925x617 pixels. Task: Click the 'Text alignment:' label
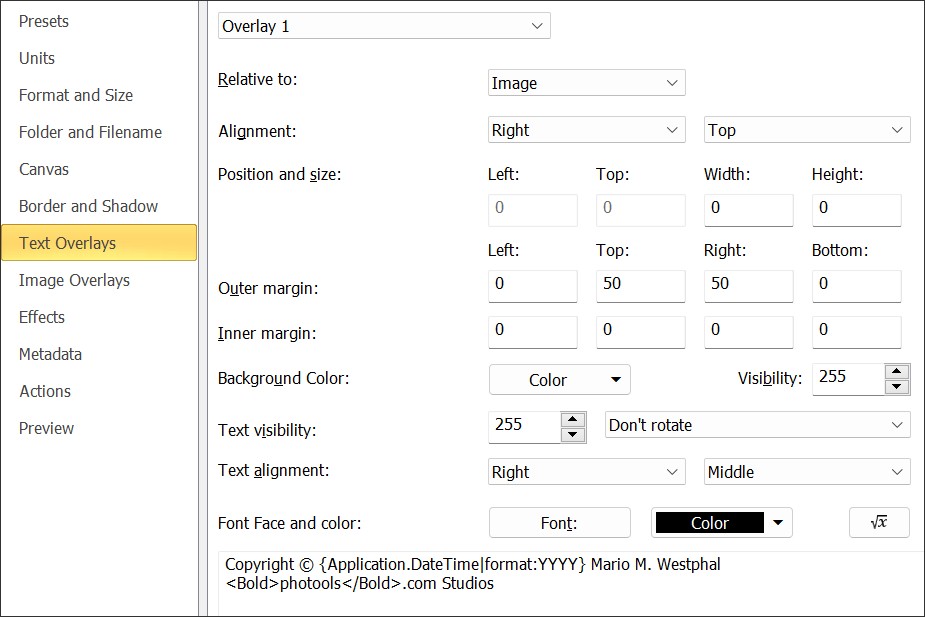click(274, 471)
